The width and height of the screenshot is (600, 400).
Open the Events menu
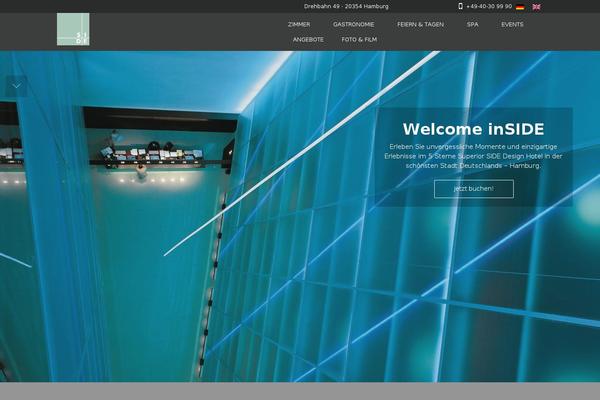[x=512, y=24]
